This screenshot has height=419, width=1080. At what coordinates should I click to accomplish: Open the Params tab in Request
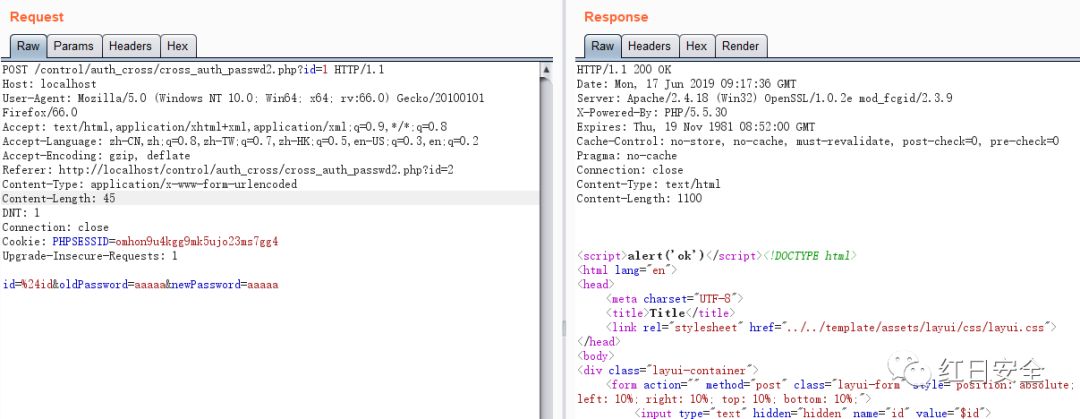[73, 46]
